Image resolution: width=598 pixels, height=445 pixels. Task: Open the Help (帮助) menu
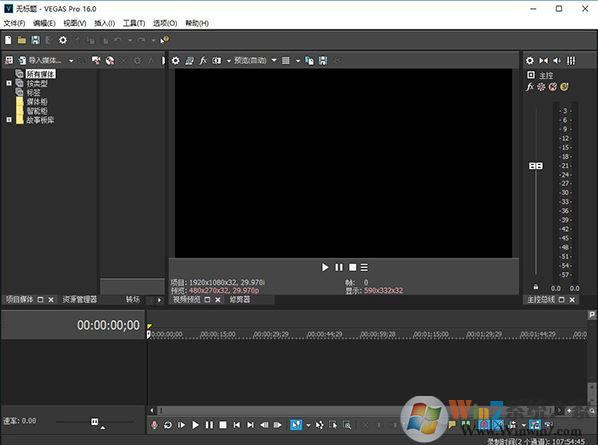point(197,23)
